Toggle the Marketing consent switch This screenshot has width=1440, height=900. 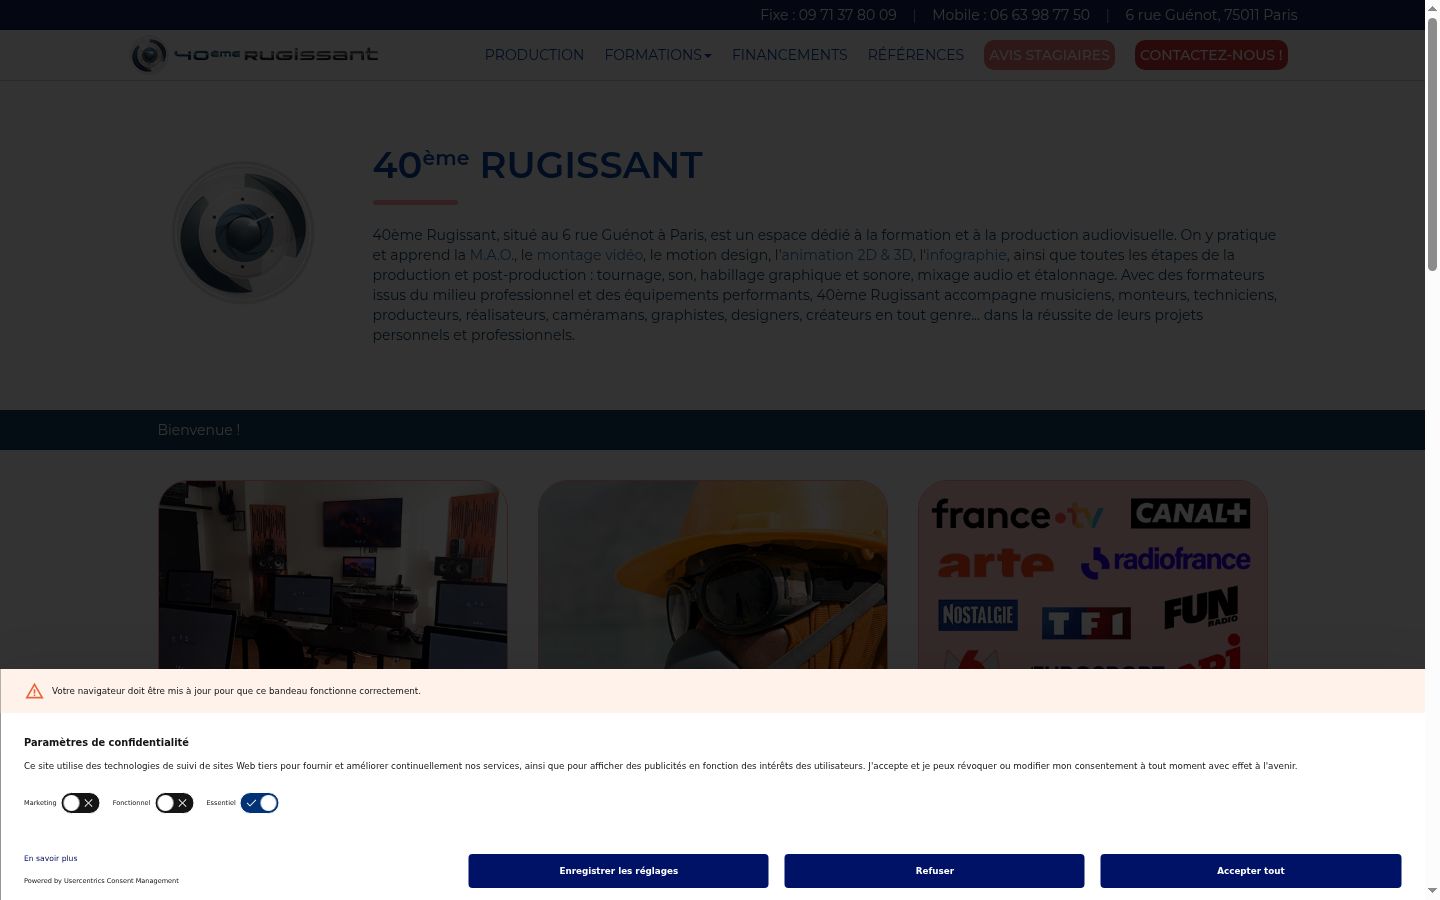point(80,803)
